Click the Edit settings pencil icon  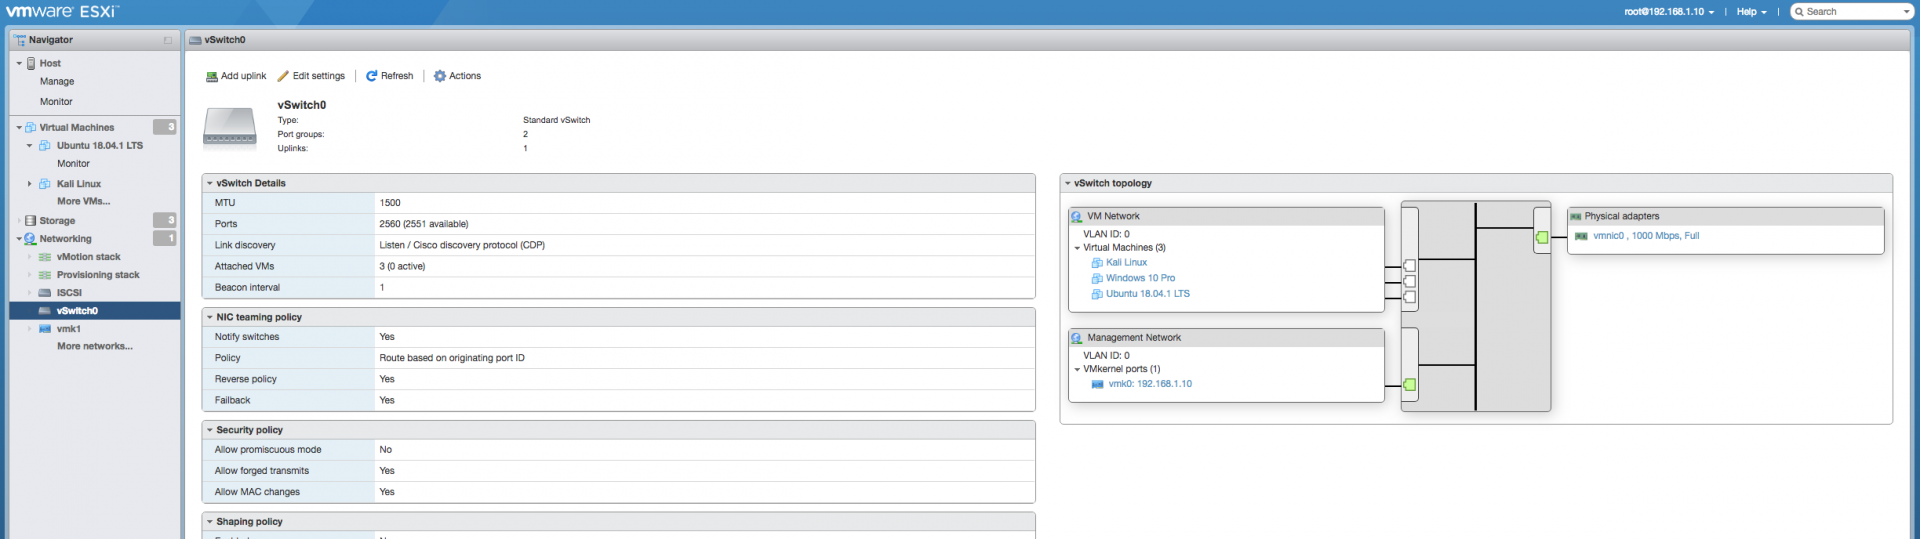(283, 76)
